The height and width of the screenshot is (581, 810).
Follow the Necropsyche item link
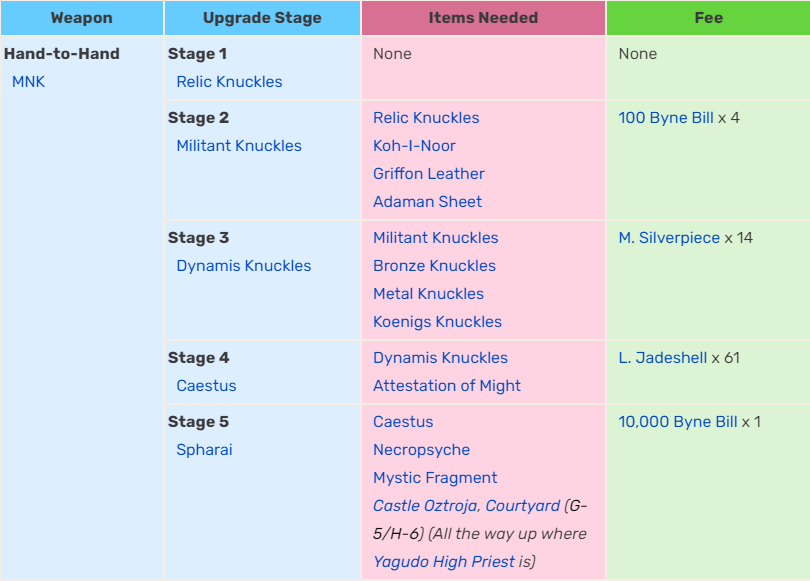tap(422, 449)
